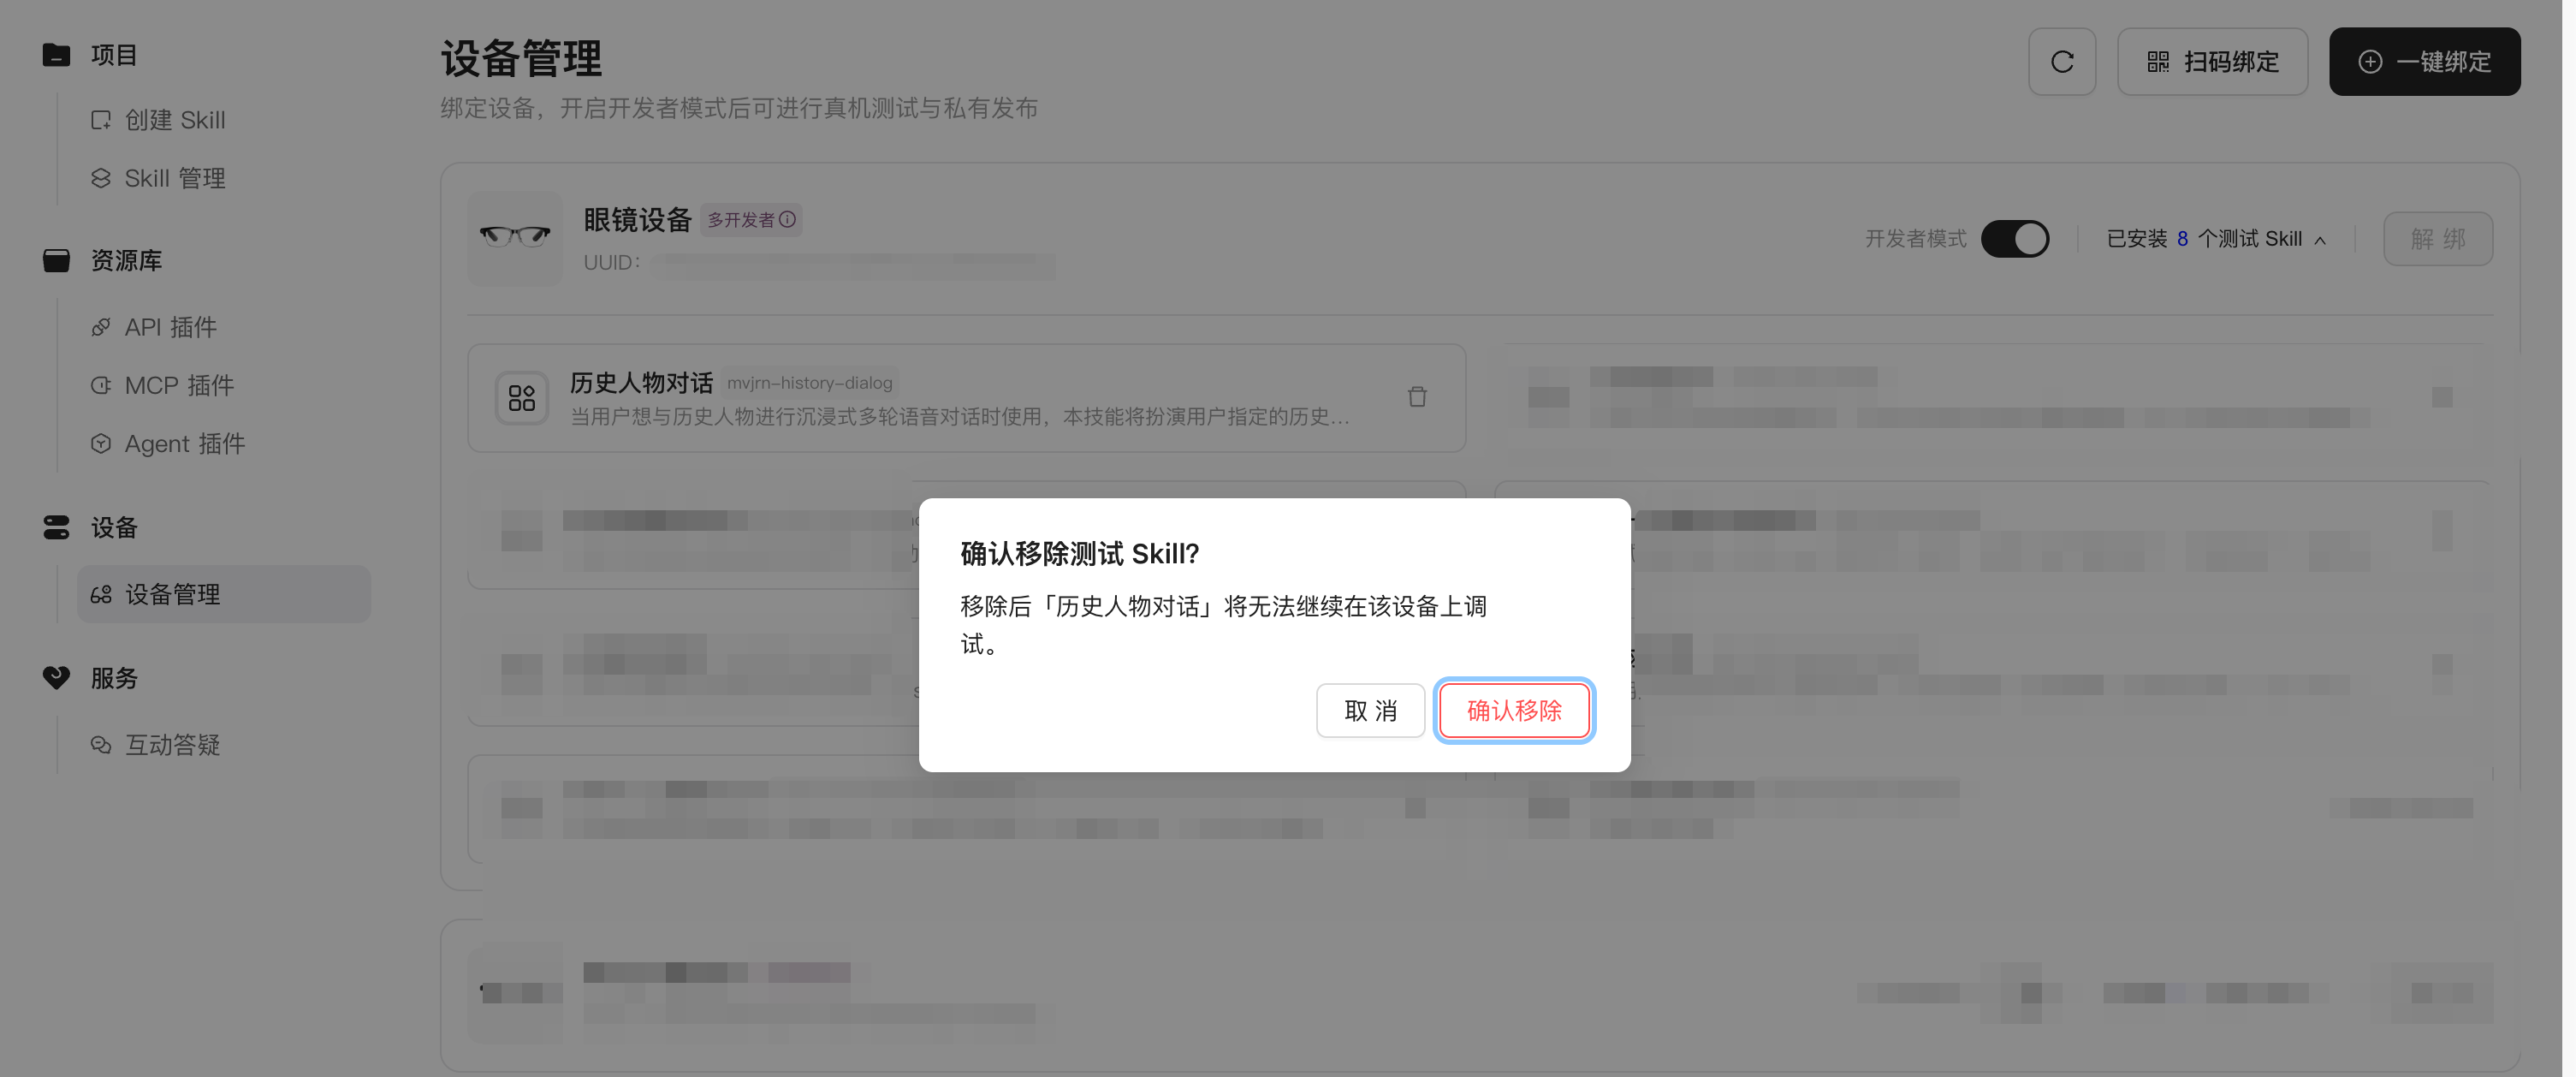Open 扫码绑定 QR binding
2576x1077 pixels.
[x=2212, y=62]
